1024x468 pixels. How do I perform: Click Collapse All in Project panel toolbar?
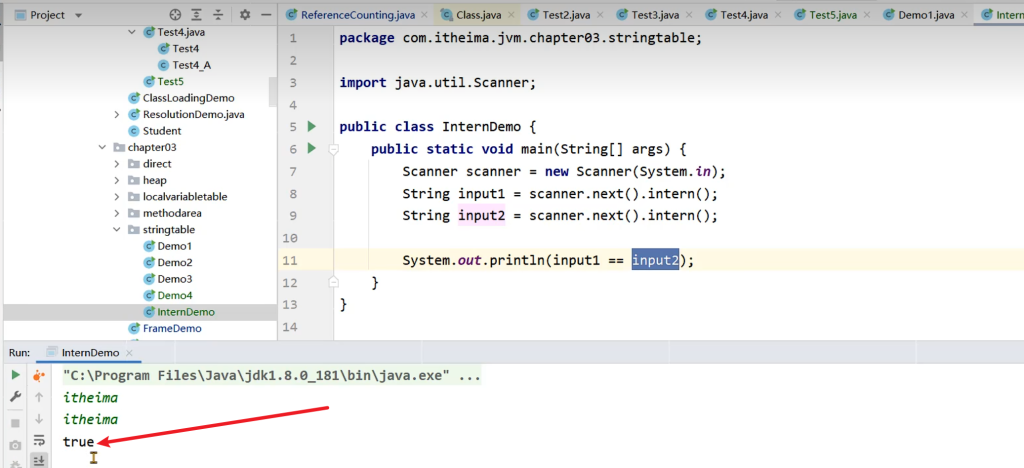219,15
